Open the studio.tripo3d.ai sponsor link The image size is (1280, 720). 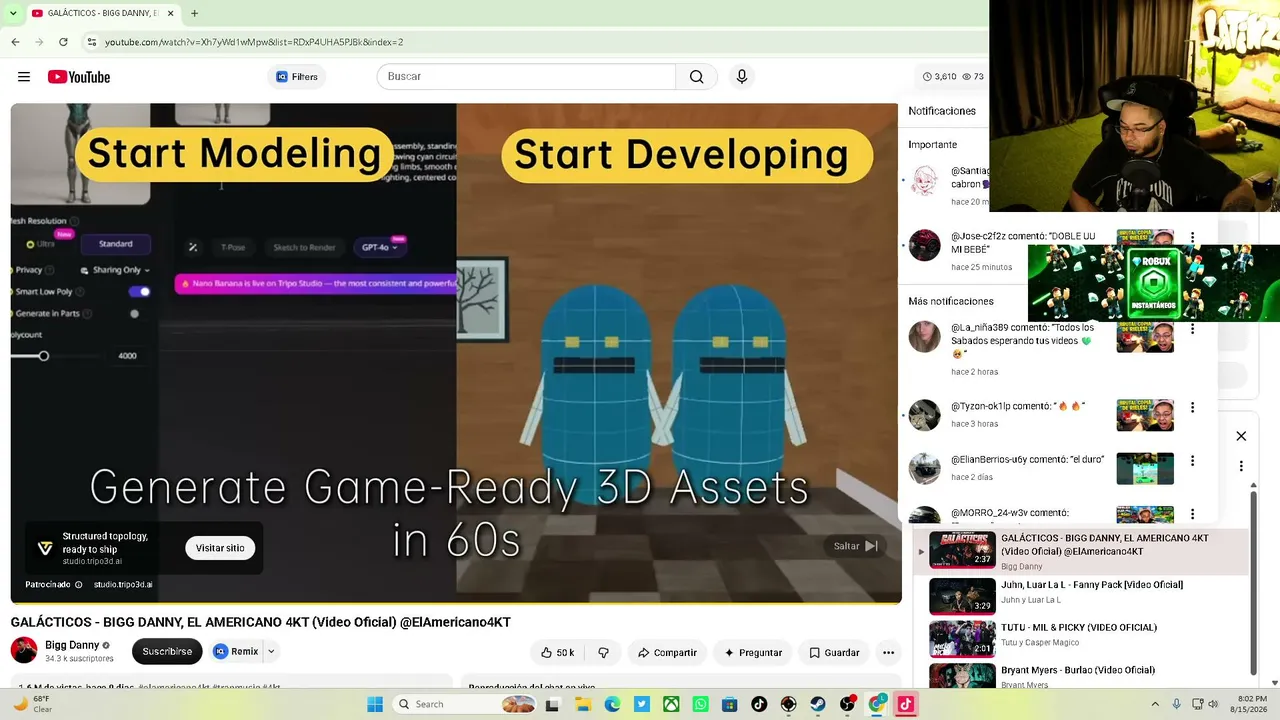123,584
